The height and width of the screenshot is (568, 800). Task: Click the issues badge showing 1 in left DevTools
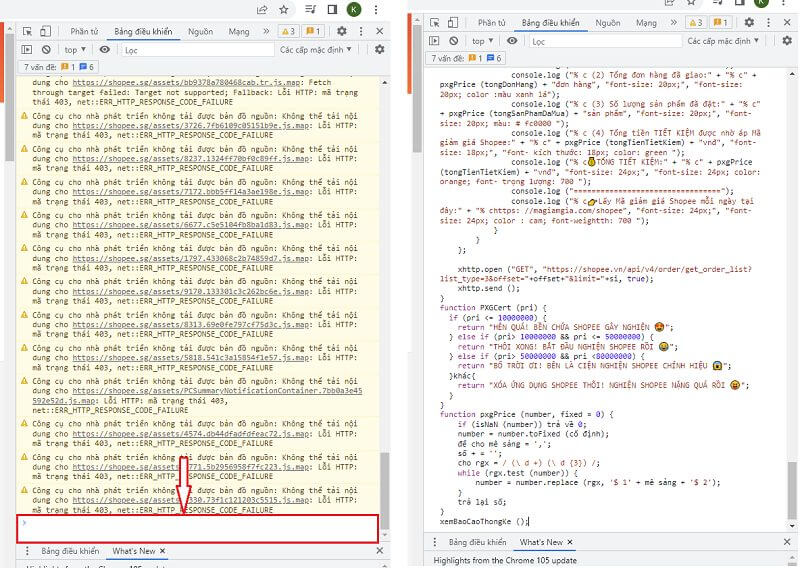[x=313, y=31]
